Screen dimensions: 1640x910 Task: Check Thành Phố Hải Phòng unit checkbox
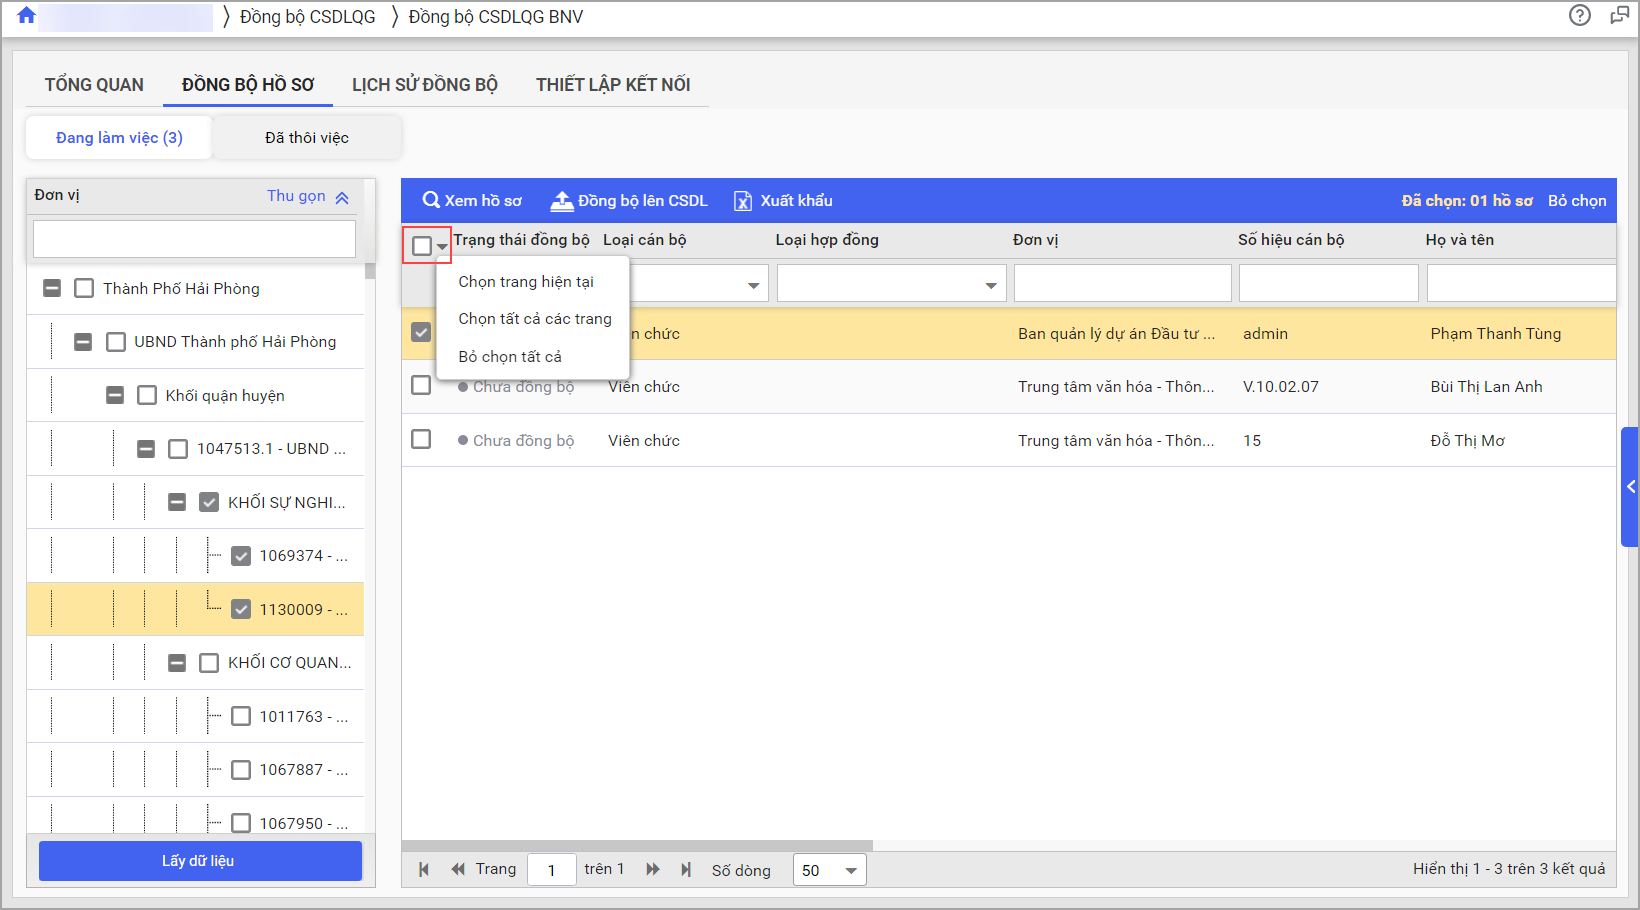(84, 288)
